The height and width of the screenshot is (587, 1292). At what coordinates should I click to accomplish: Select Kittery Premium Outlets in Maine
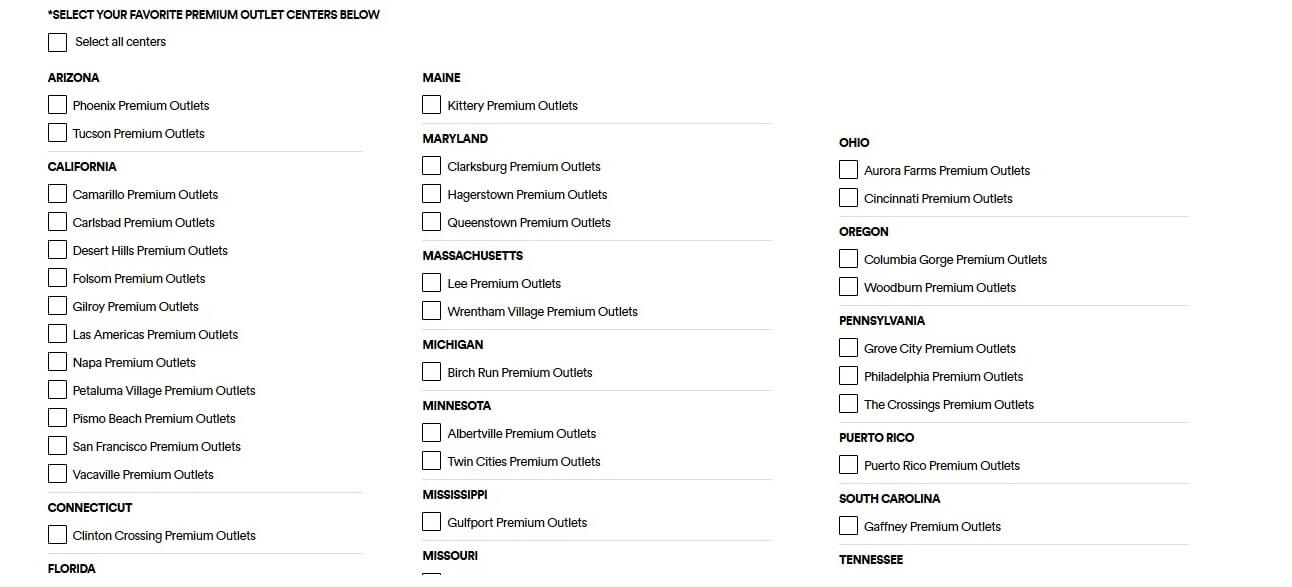(431, 105)
